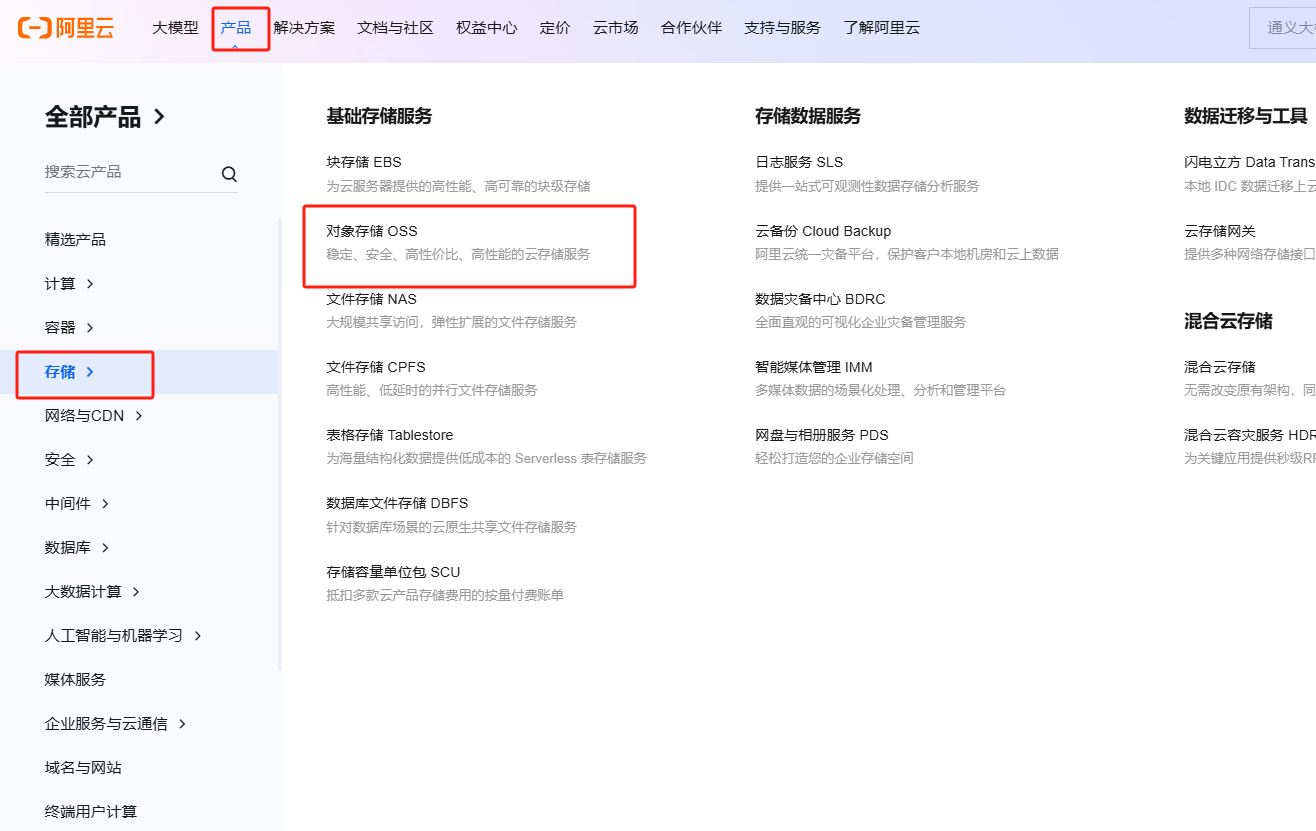Open 文件存储 NAS product page
The height and width of the screenshot is (831, 1316).
(x=371, y=299)
